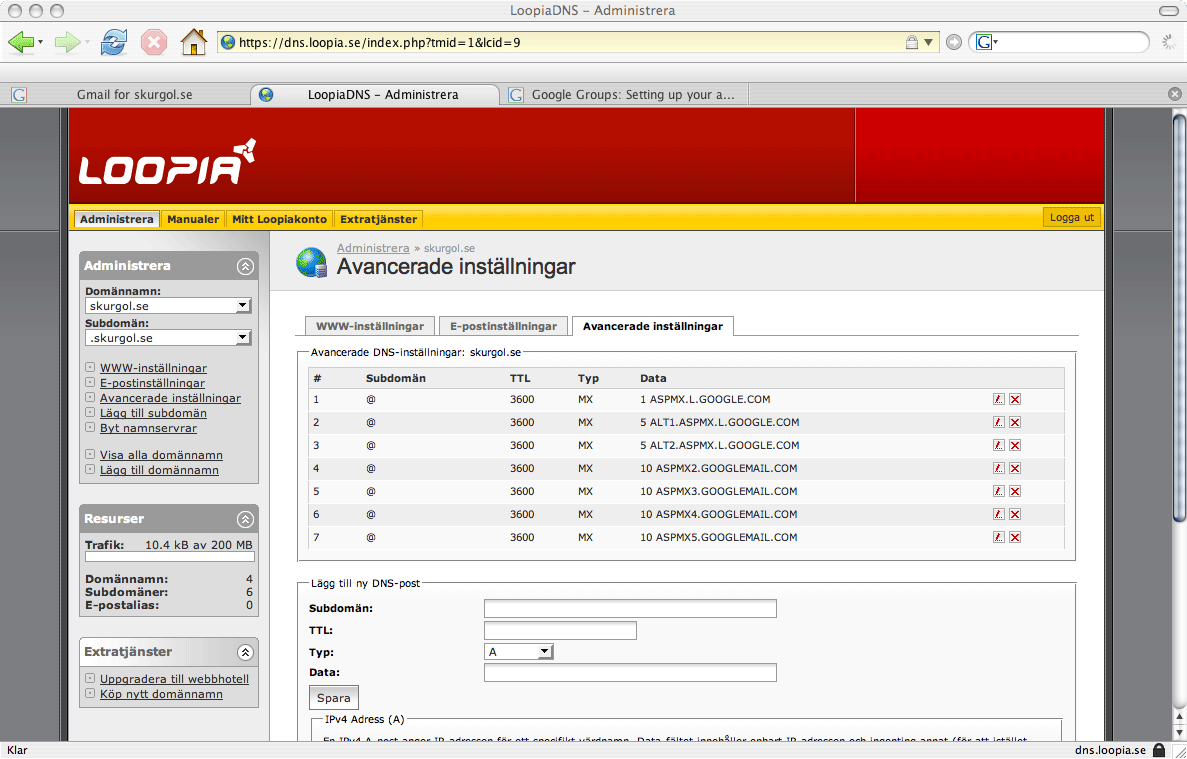Click the Logga ut button

pos(1072,217)
